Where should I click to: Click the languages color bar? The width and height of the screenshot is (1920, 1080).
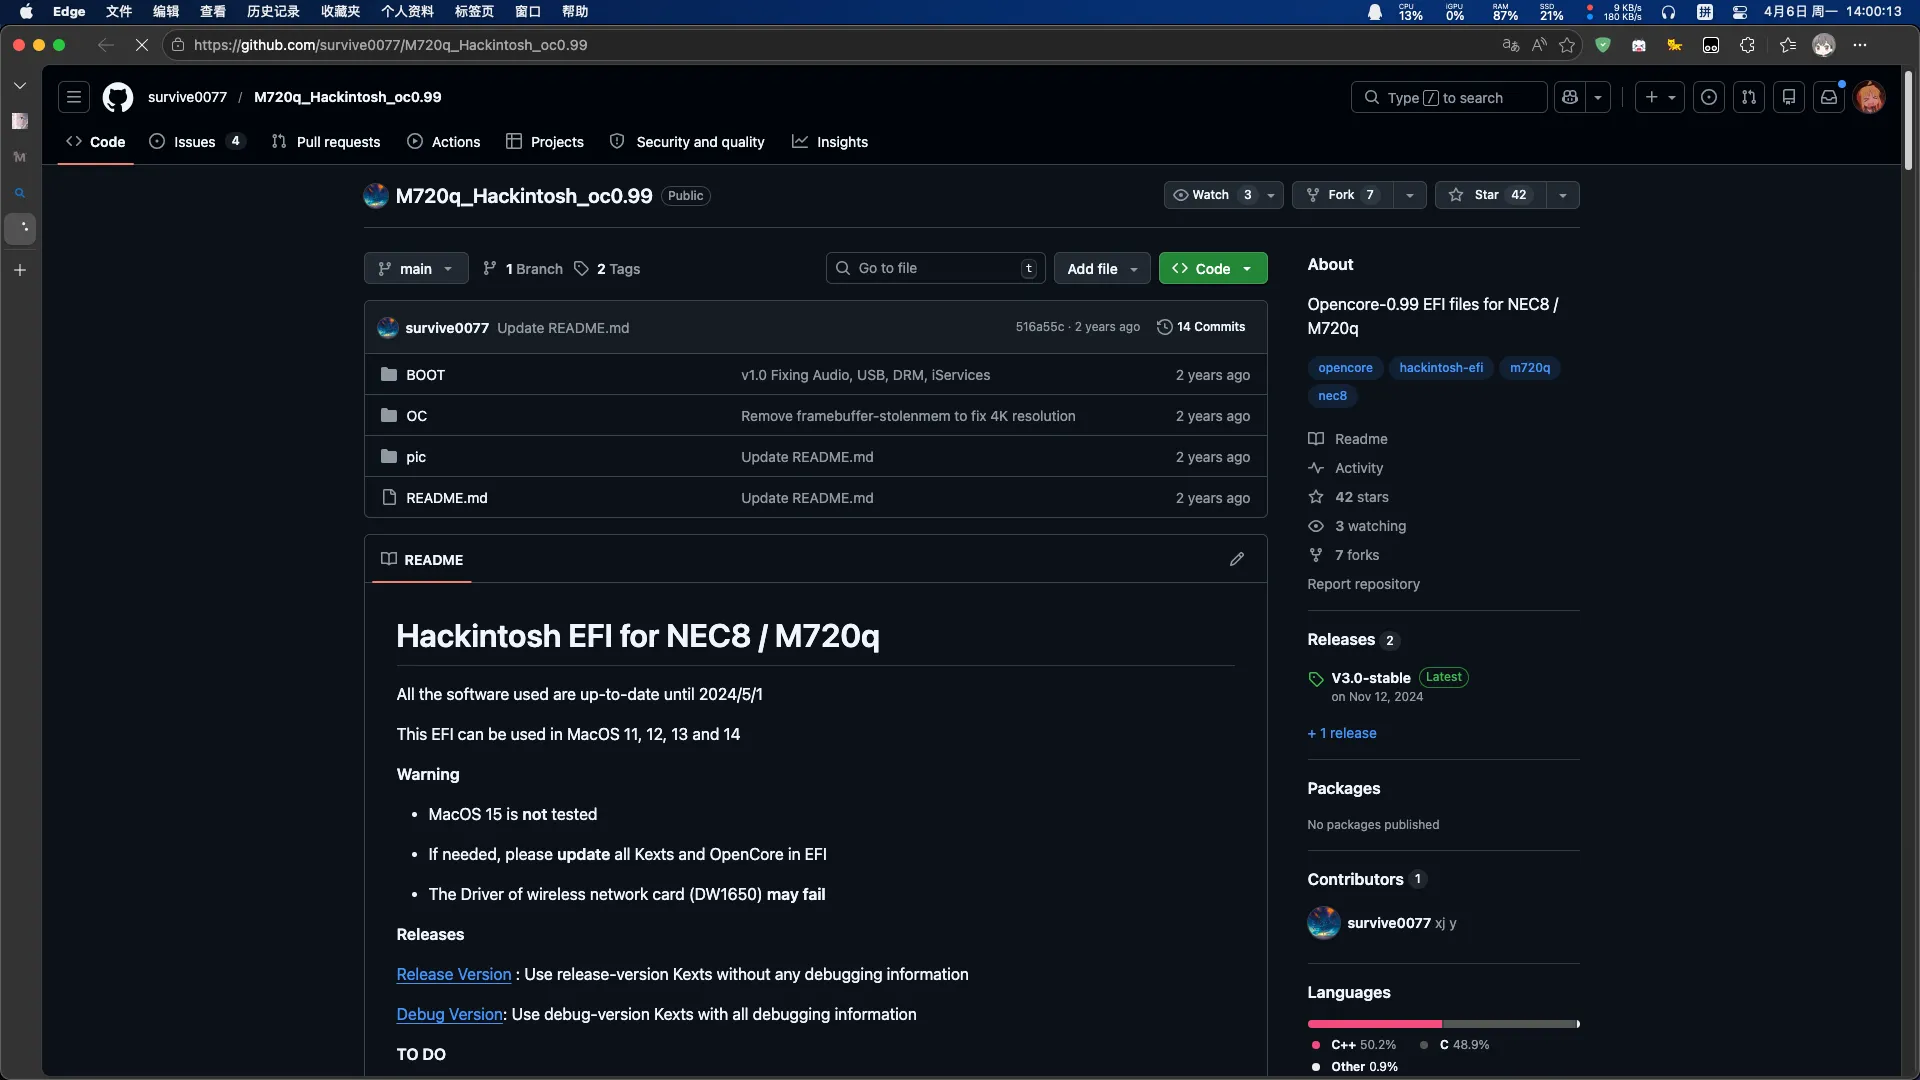[1443, 1024]
